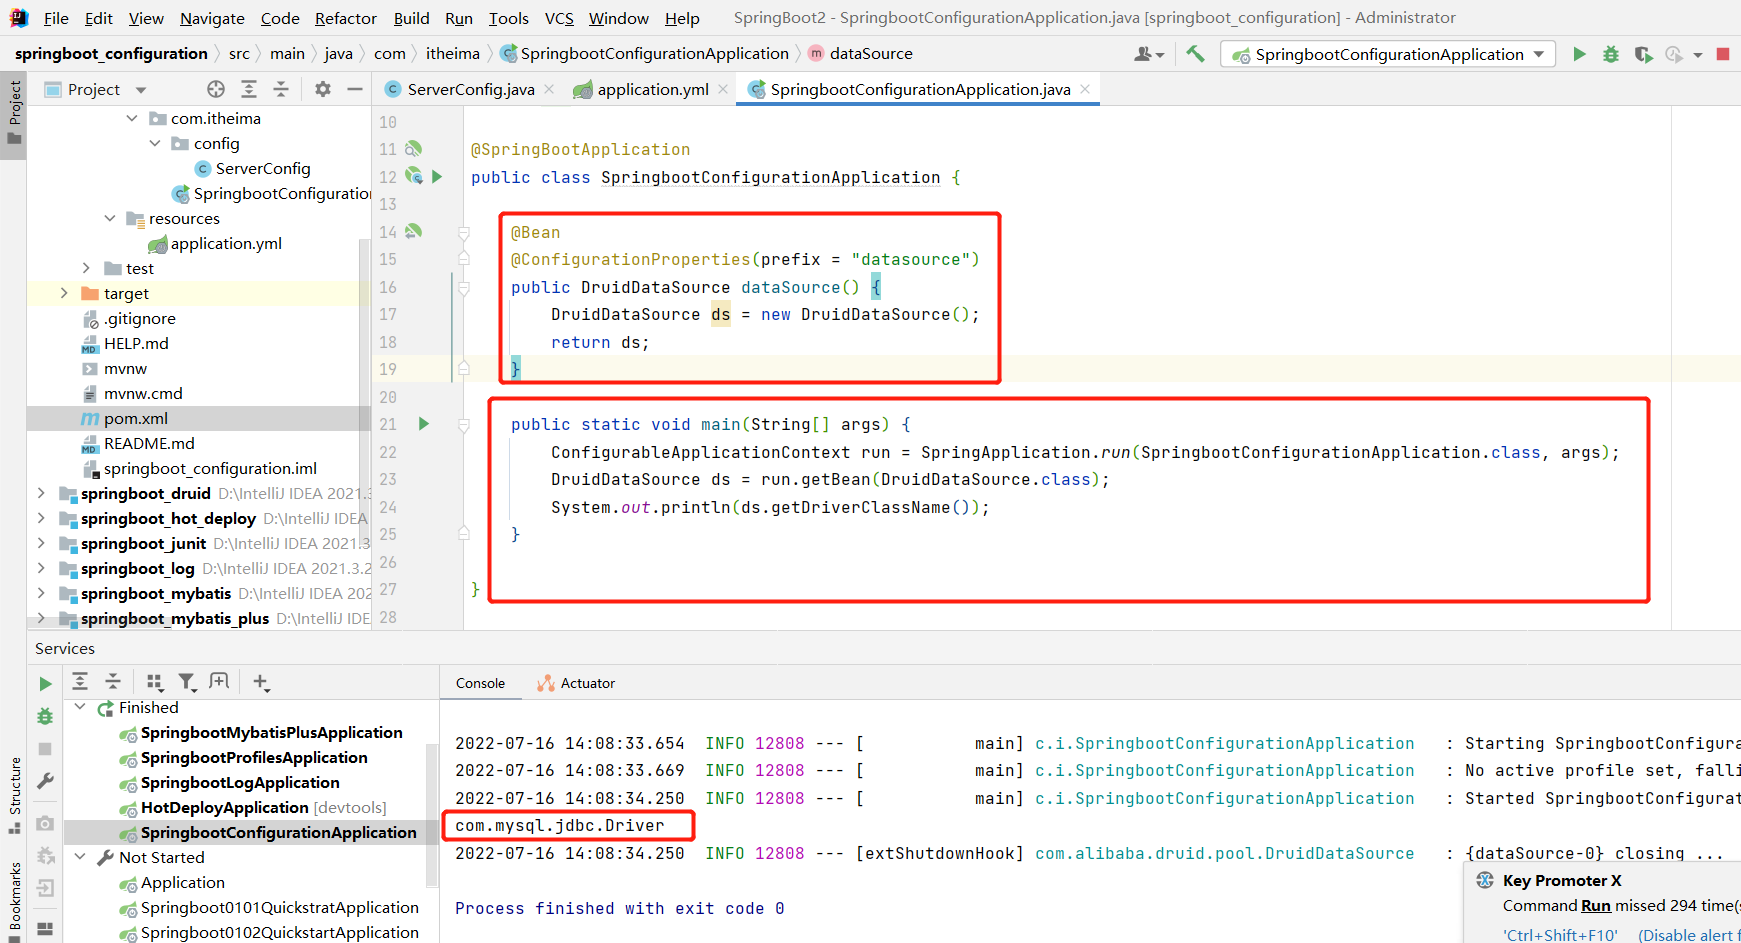Stop the process with the red square icon

[x=1723, y=54]
